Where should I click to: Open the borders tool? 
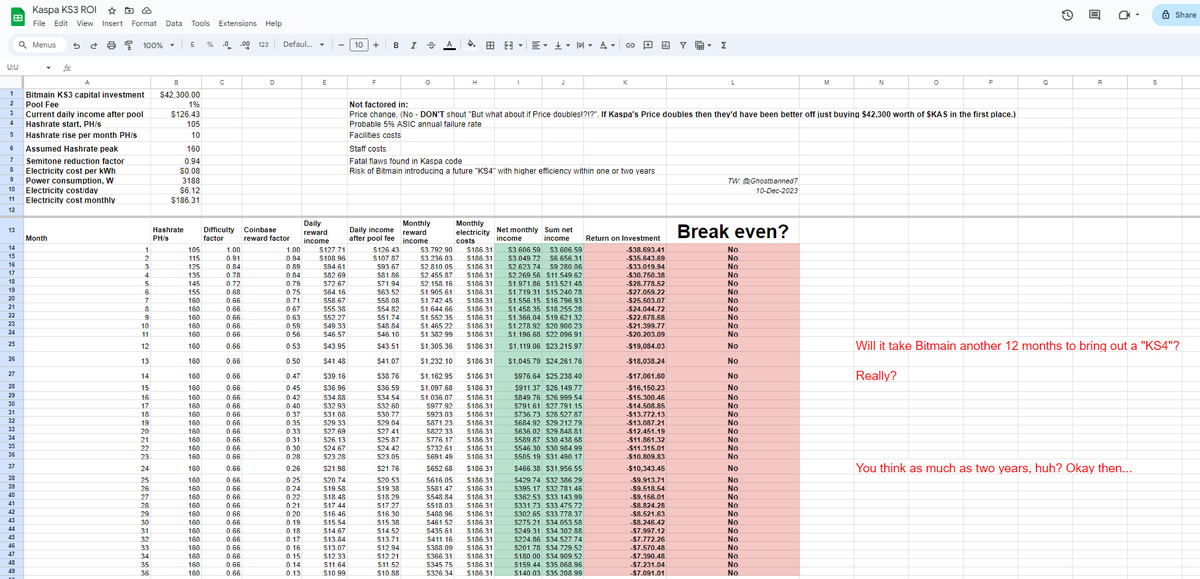coord(490,45)
